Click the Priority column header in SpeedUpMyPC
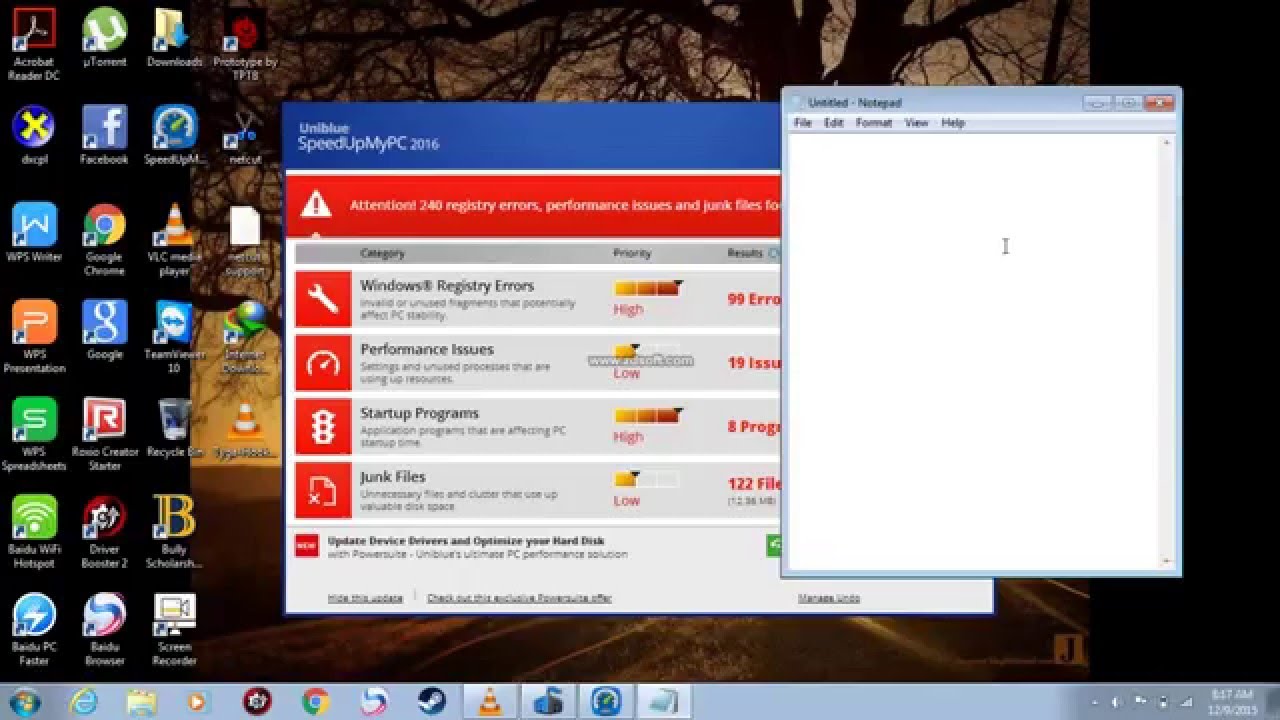The image size is (1280, 720). click(x=632, y=254)
